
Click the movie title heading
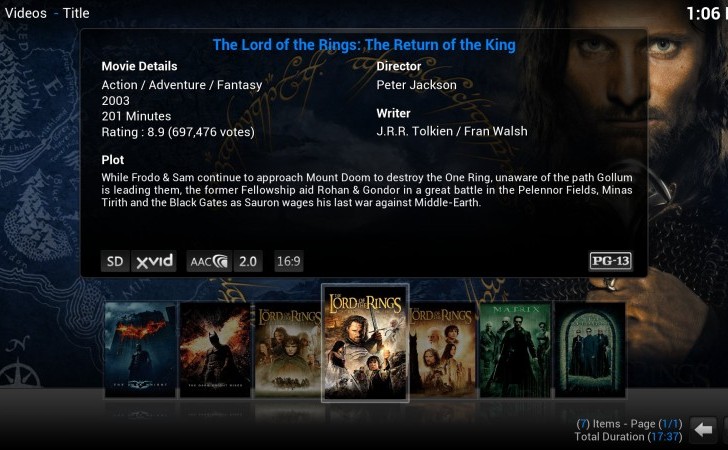coord(364,45)
